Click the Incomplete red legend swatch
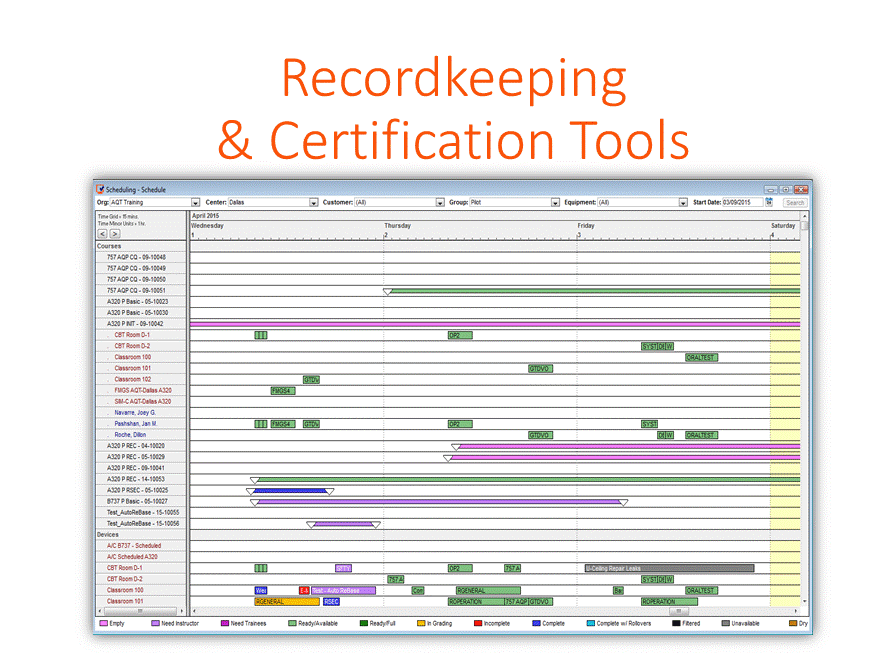896x672 pixels. tap(479, 623)
